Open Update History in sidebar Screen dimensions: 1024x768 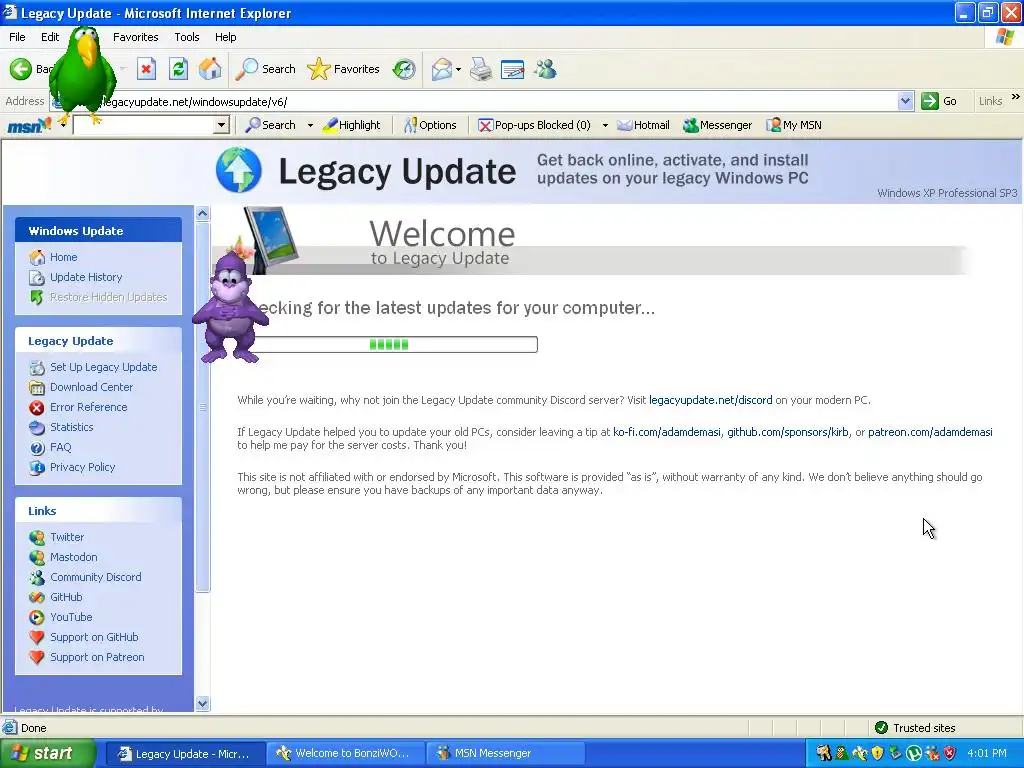pyautogui.click(x=86, y=277)
